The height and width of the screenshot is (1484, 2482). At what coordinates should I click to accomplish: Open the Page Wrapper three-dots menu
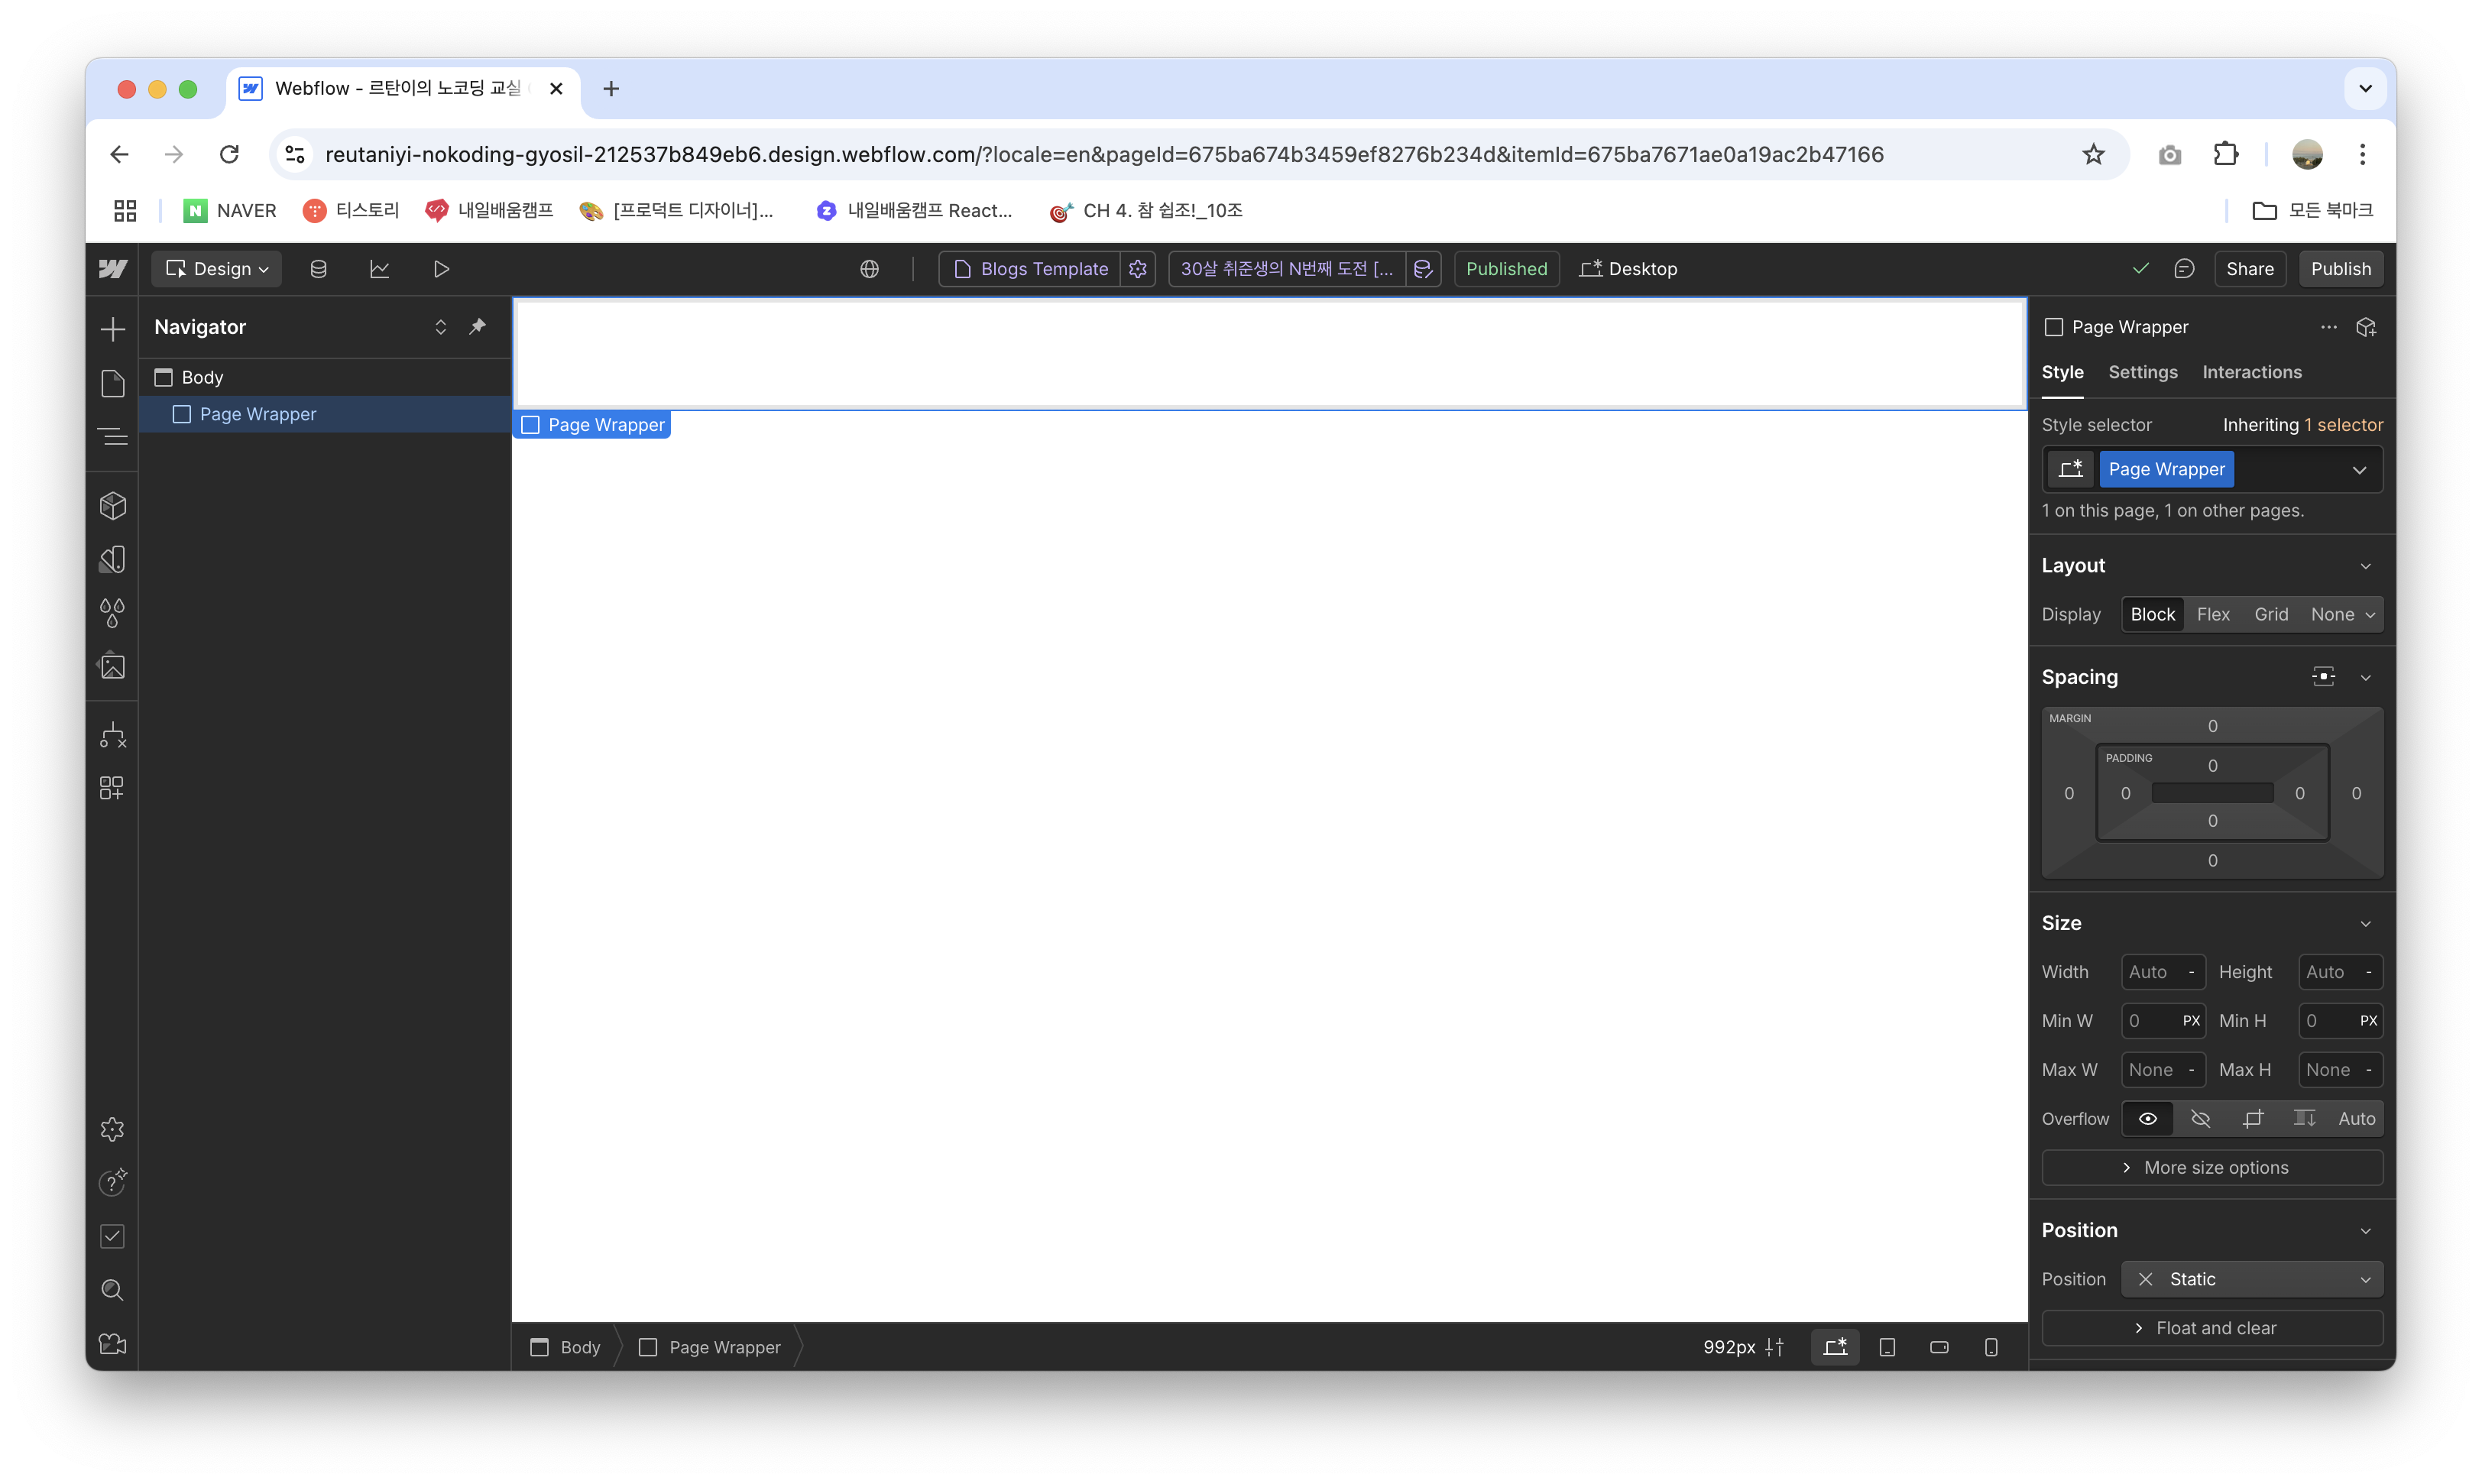click(x=2329, y=327)
